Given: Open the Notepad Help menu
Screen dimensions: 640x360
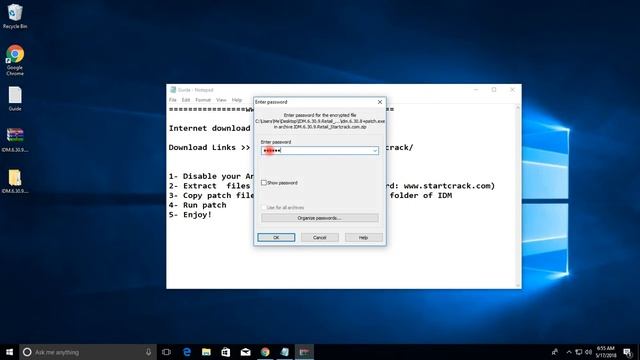Looking at the screenshot, I should [237, 100].
